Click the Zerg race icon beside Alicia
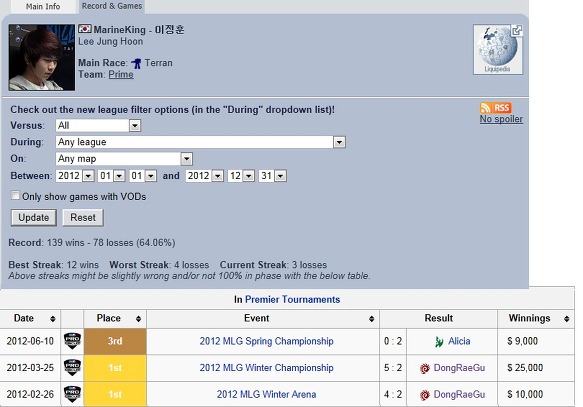Screen dimensions: 583x407 pyautogui.click(x=439, y=341)
